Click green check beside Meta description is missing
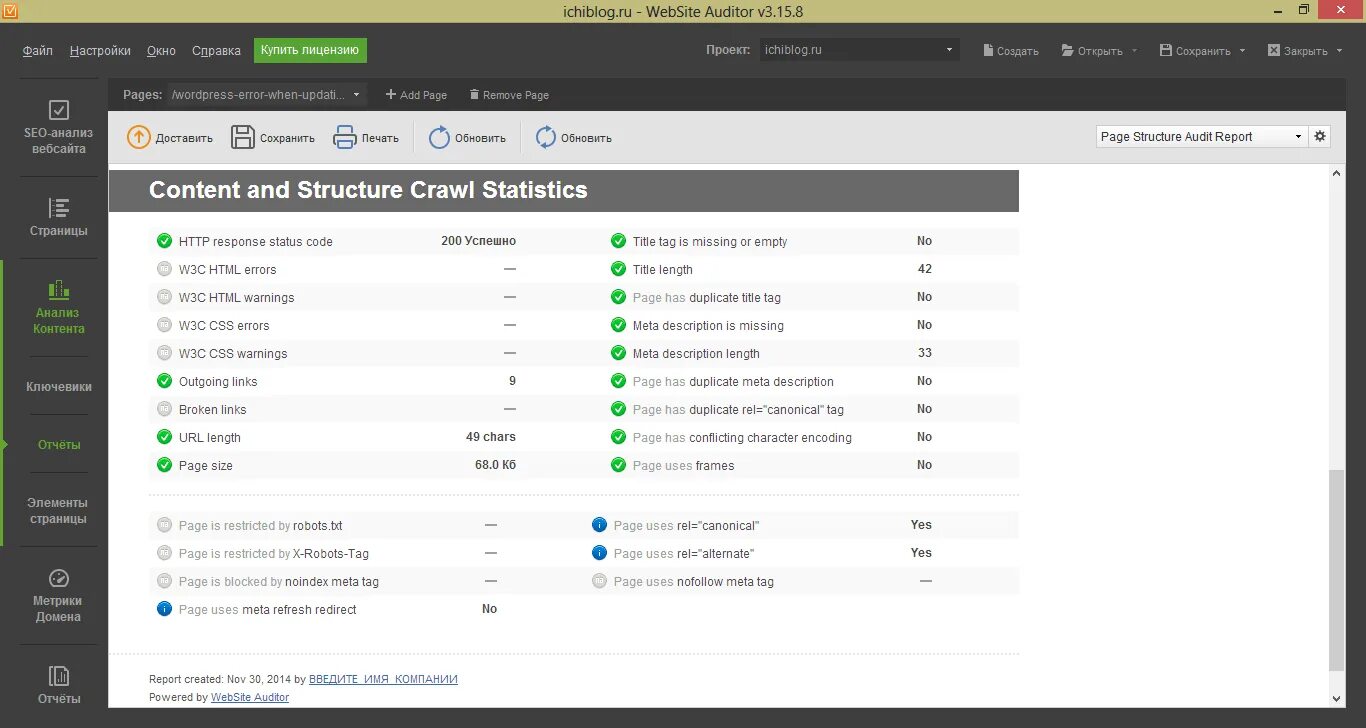1366x728 pixels. coord(619,325)
